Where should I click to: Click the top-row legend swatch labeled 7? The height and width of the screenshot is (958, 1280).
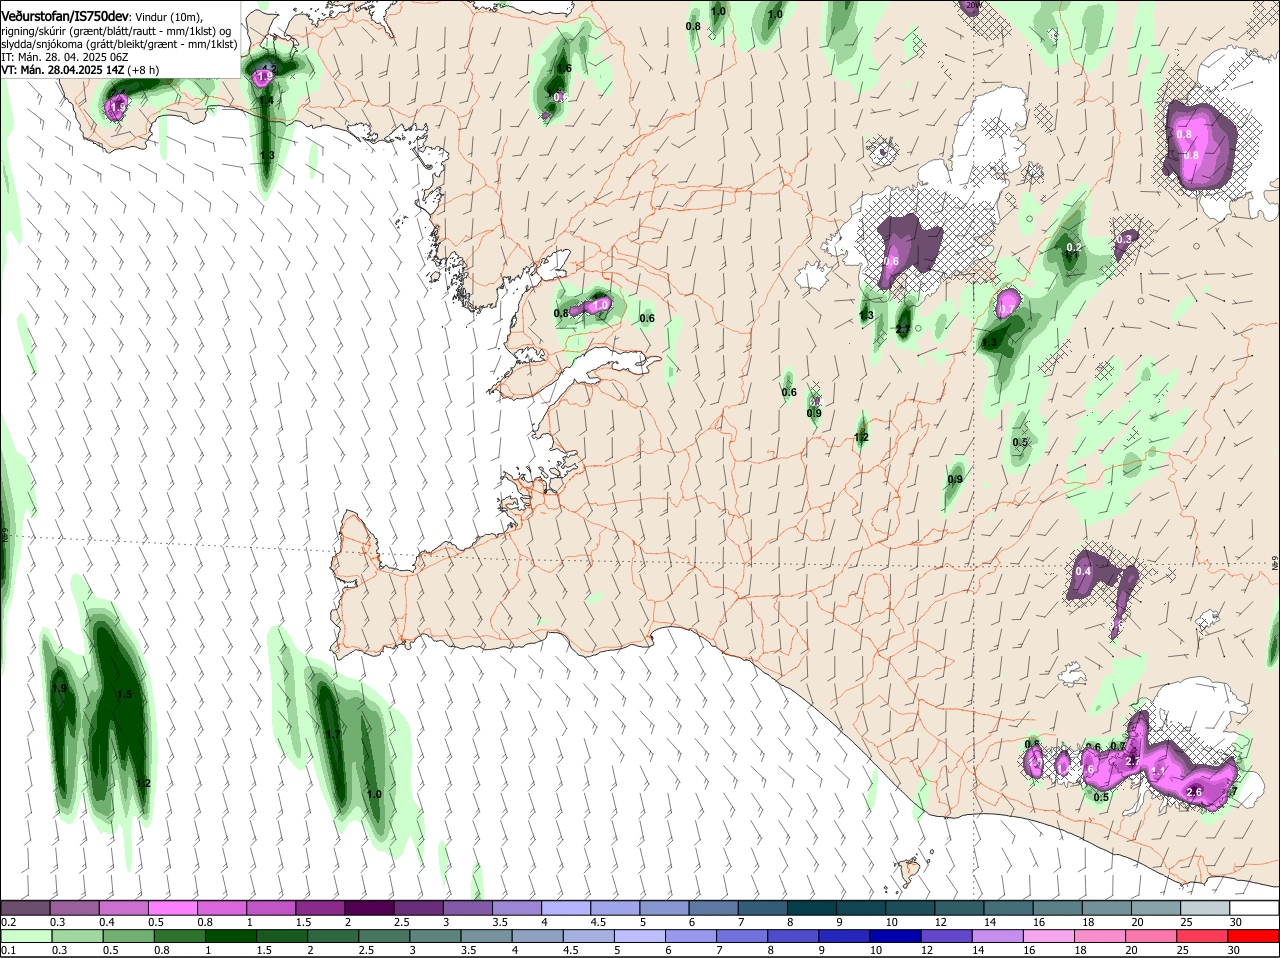click(763, 908)
